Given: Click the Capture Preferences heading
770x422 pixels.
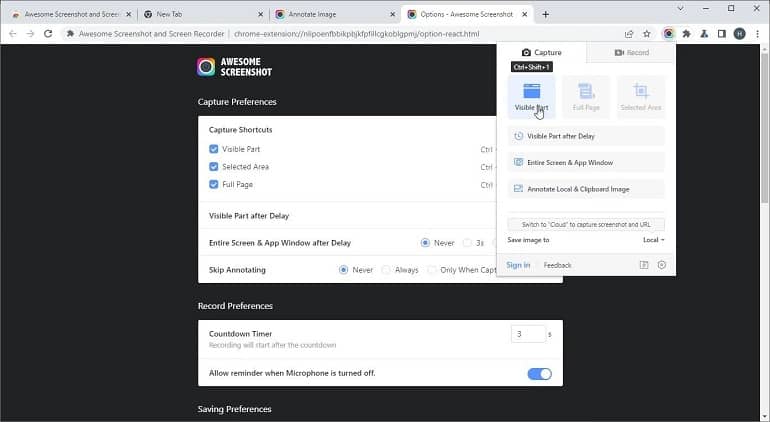Looking at the screenshot, I should pyautogui.click(x=237, y=102).
